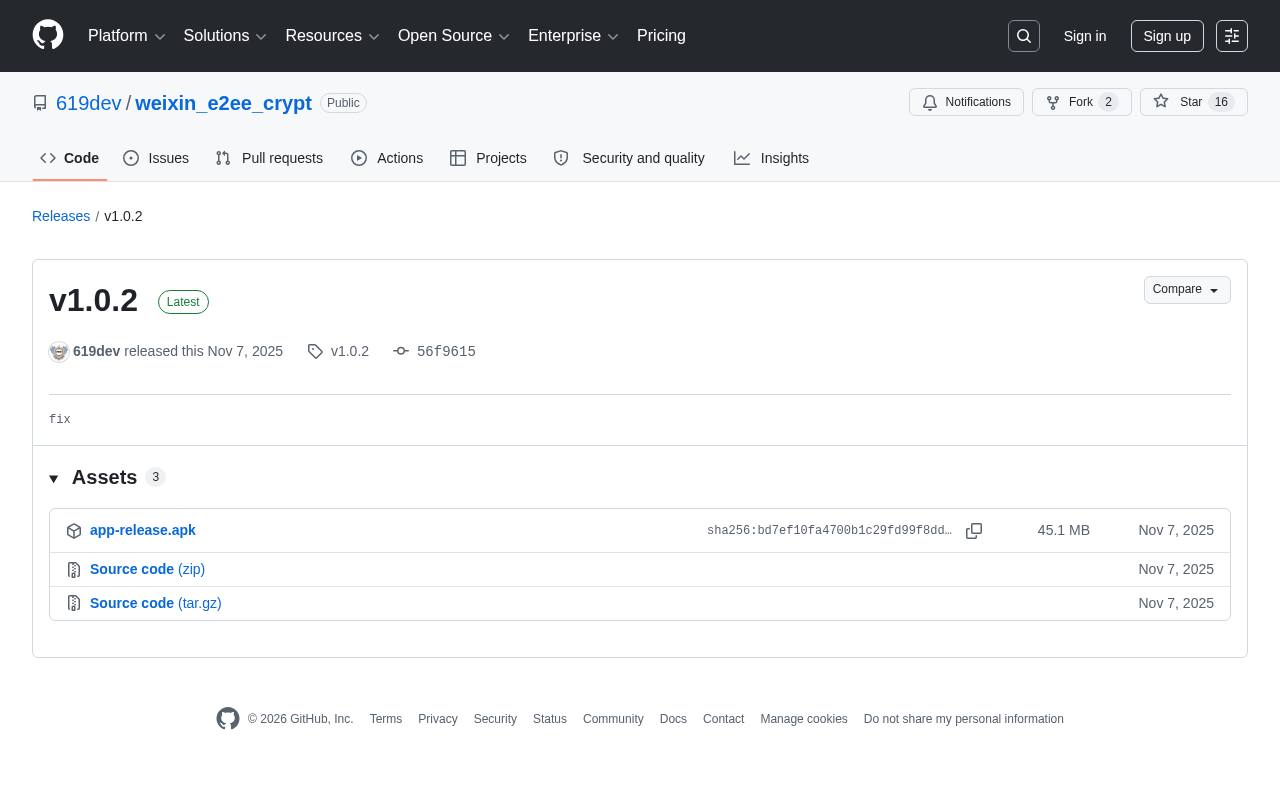Image resolution: width=1280 pixels, height=800 pixels.
Task: Click the v1.0.2 release title
Action: pos(93,300)
